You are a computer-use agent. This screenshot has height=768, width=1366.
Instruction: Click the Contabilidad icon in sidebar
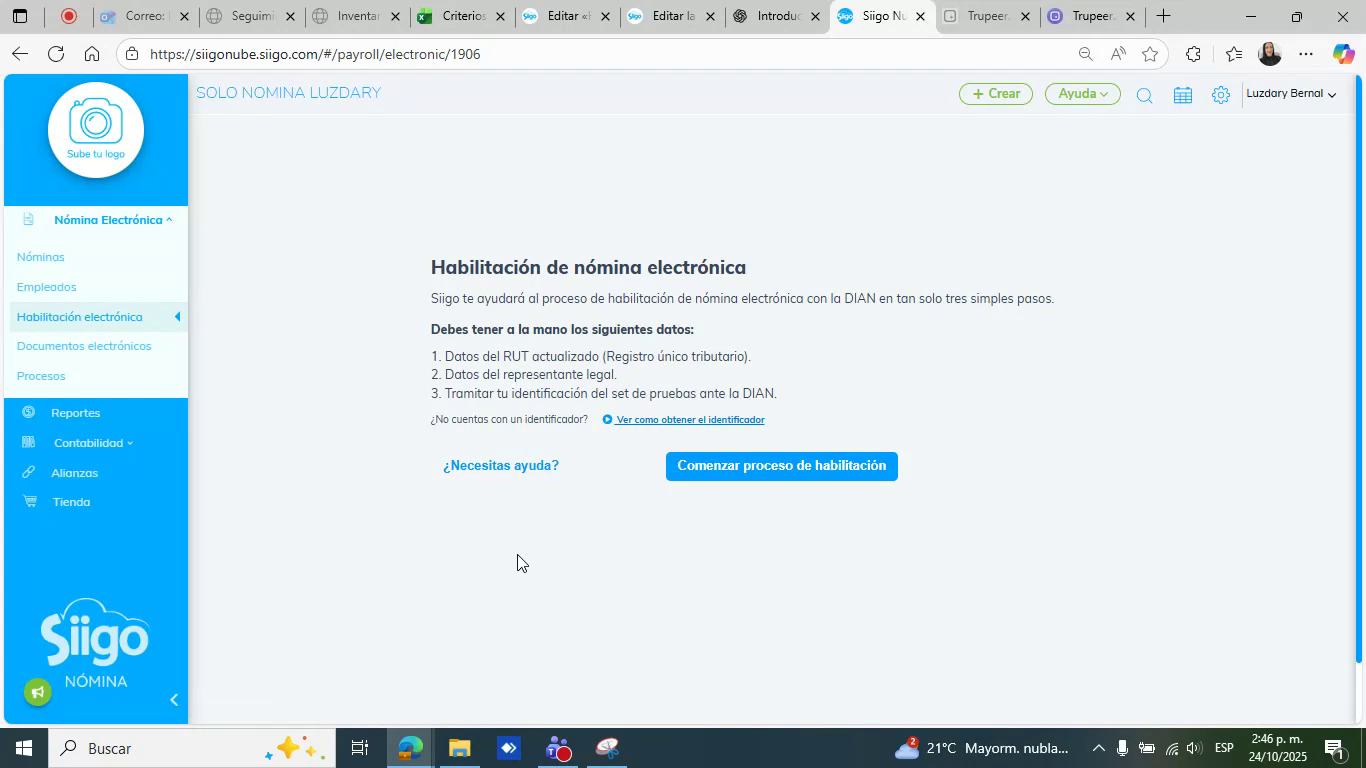pos(29,442)
